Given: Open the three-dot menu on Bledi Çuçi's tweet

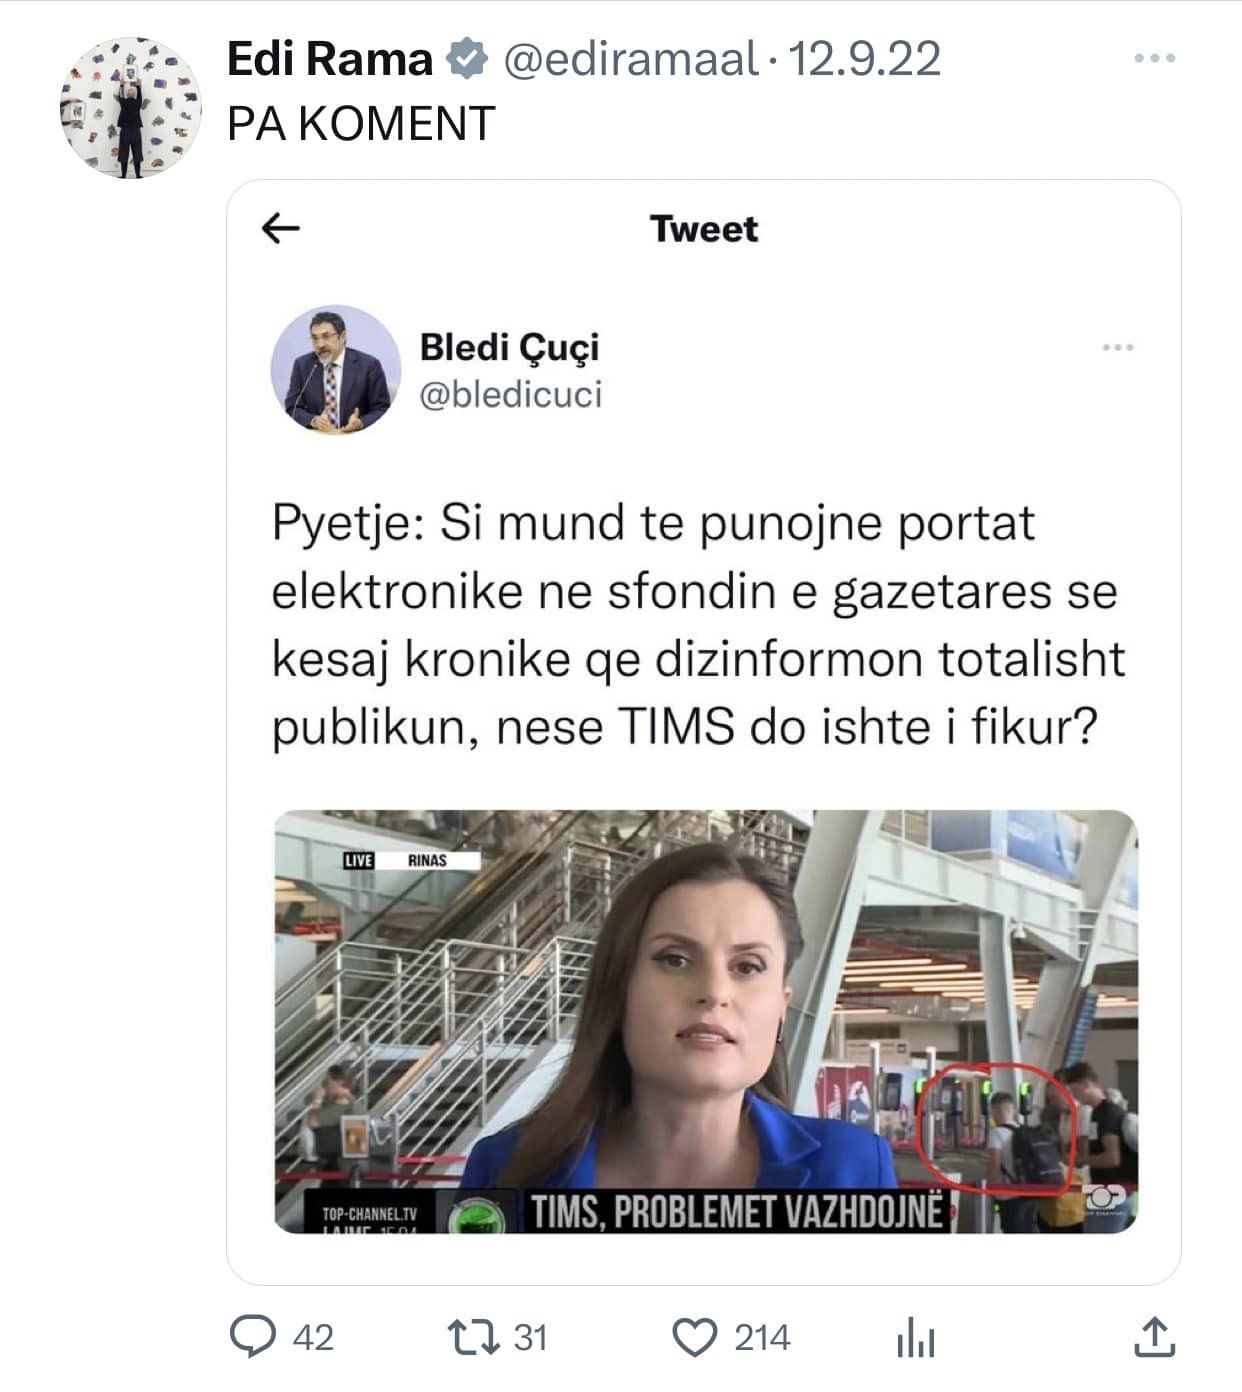Looking at the screenshot, I should (1117, 347).
